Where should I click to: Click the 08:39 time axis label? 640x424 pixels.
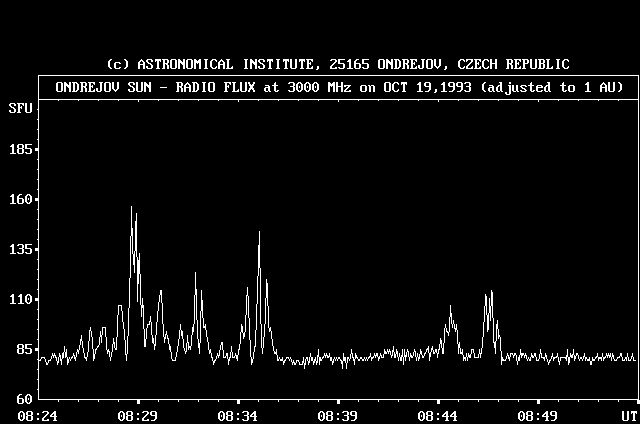(x=338, y=415)
